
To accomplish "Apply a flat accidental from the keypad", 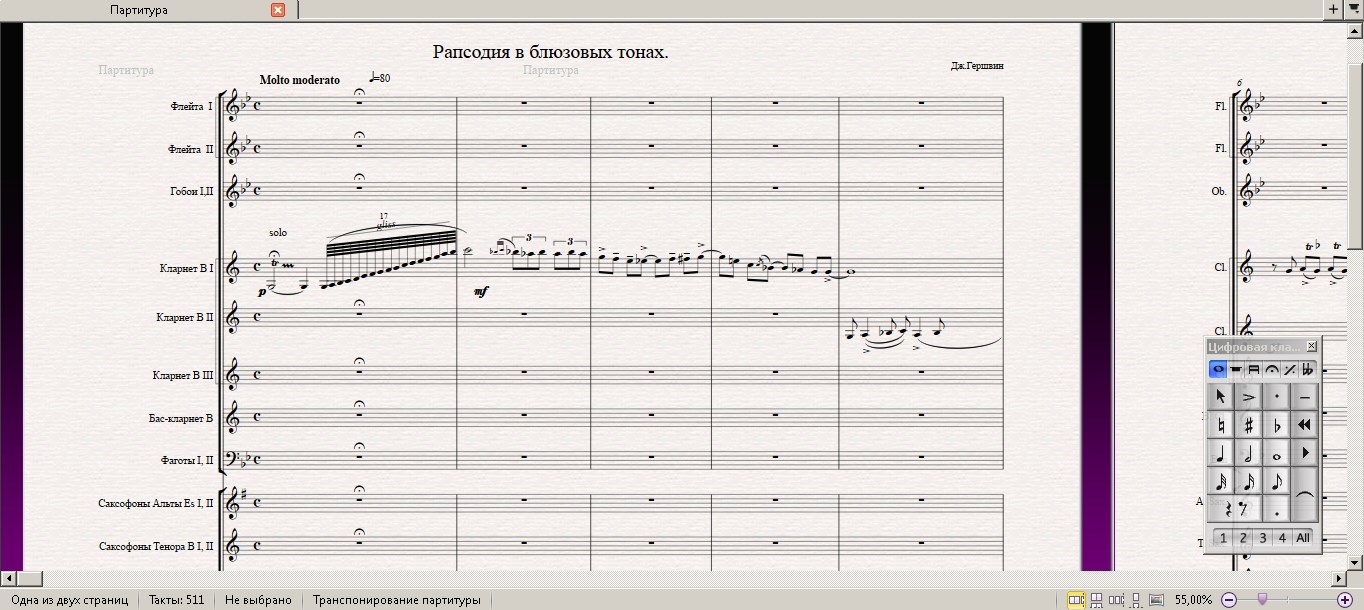I will (x=1277, y=425).
